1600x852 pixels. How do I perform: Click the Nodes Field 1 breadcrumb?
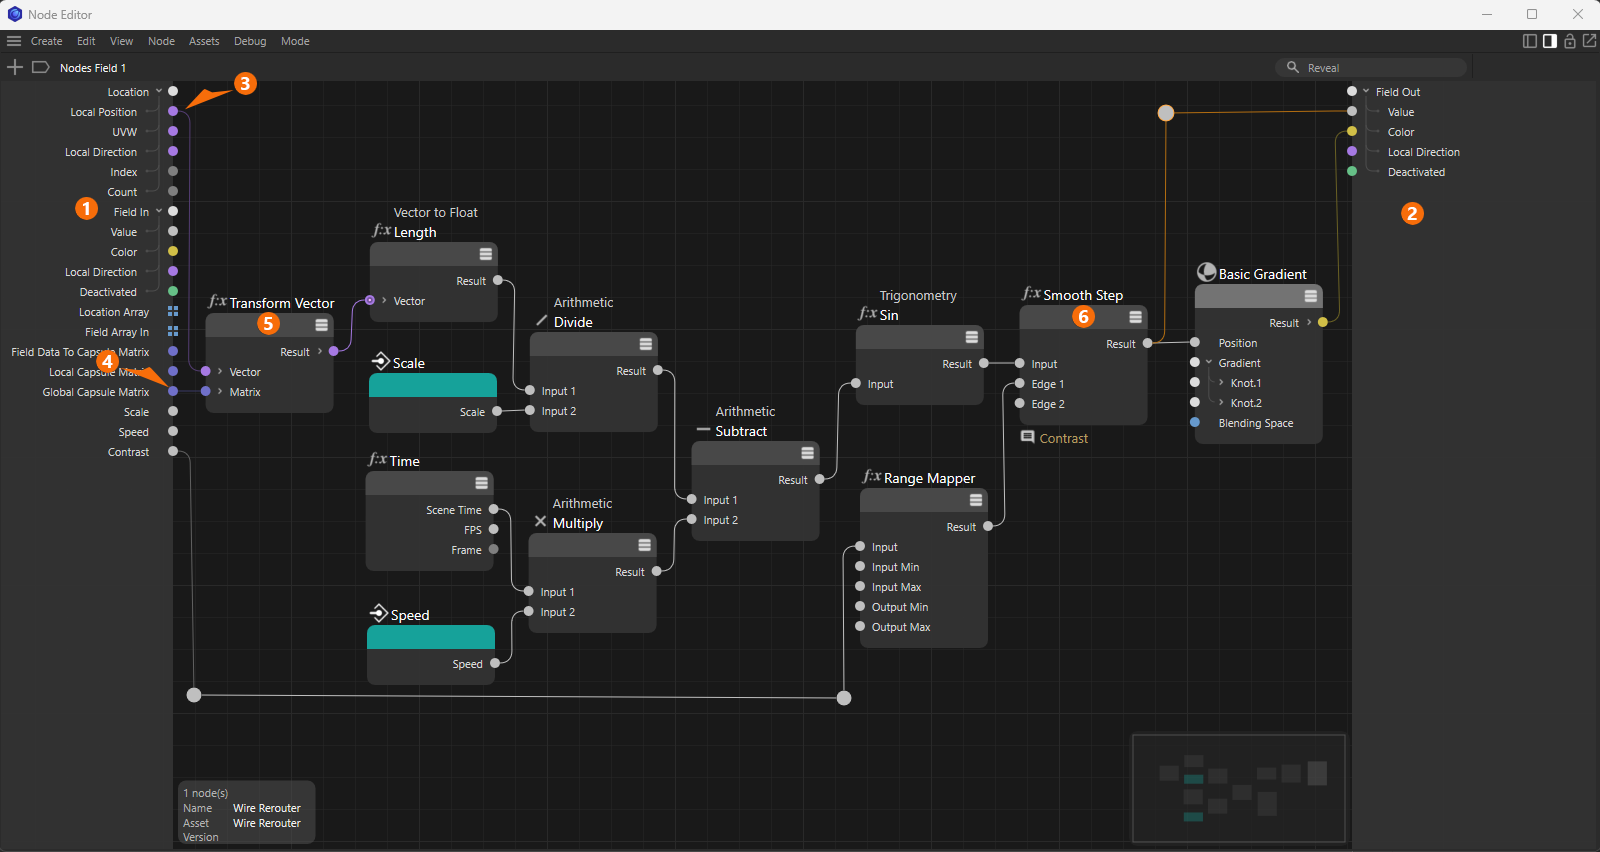(x=93, y=68)
